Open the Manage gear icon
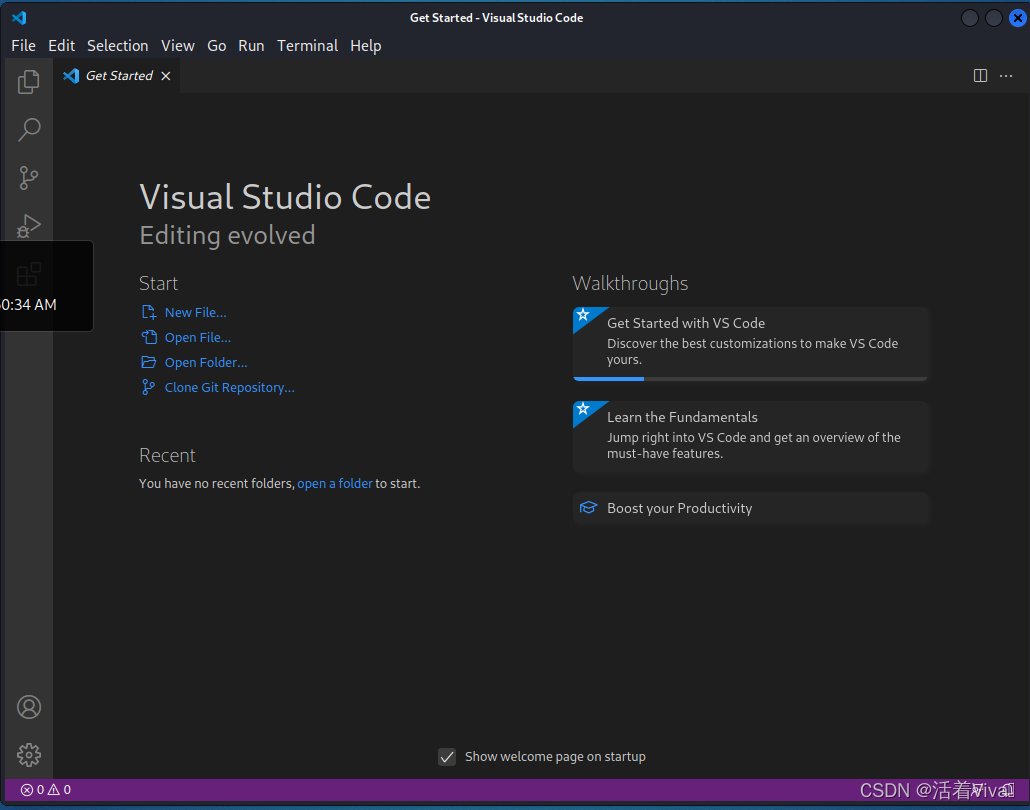 (x=29, y=755)
